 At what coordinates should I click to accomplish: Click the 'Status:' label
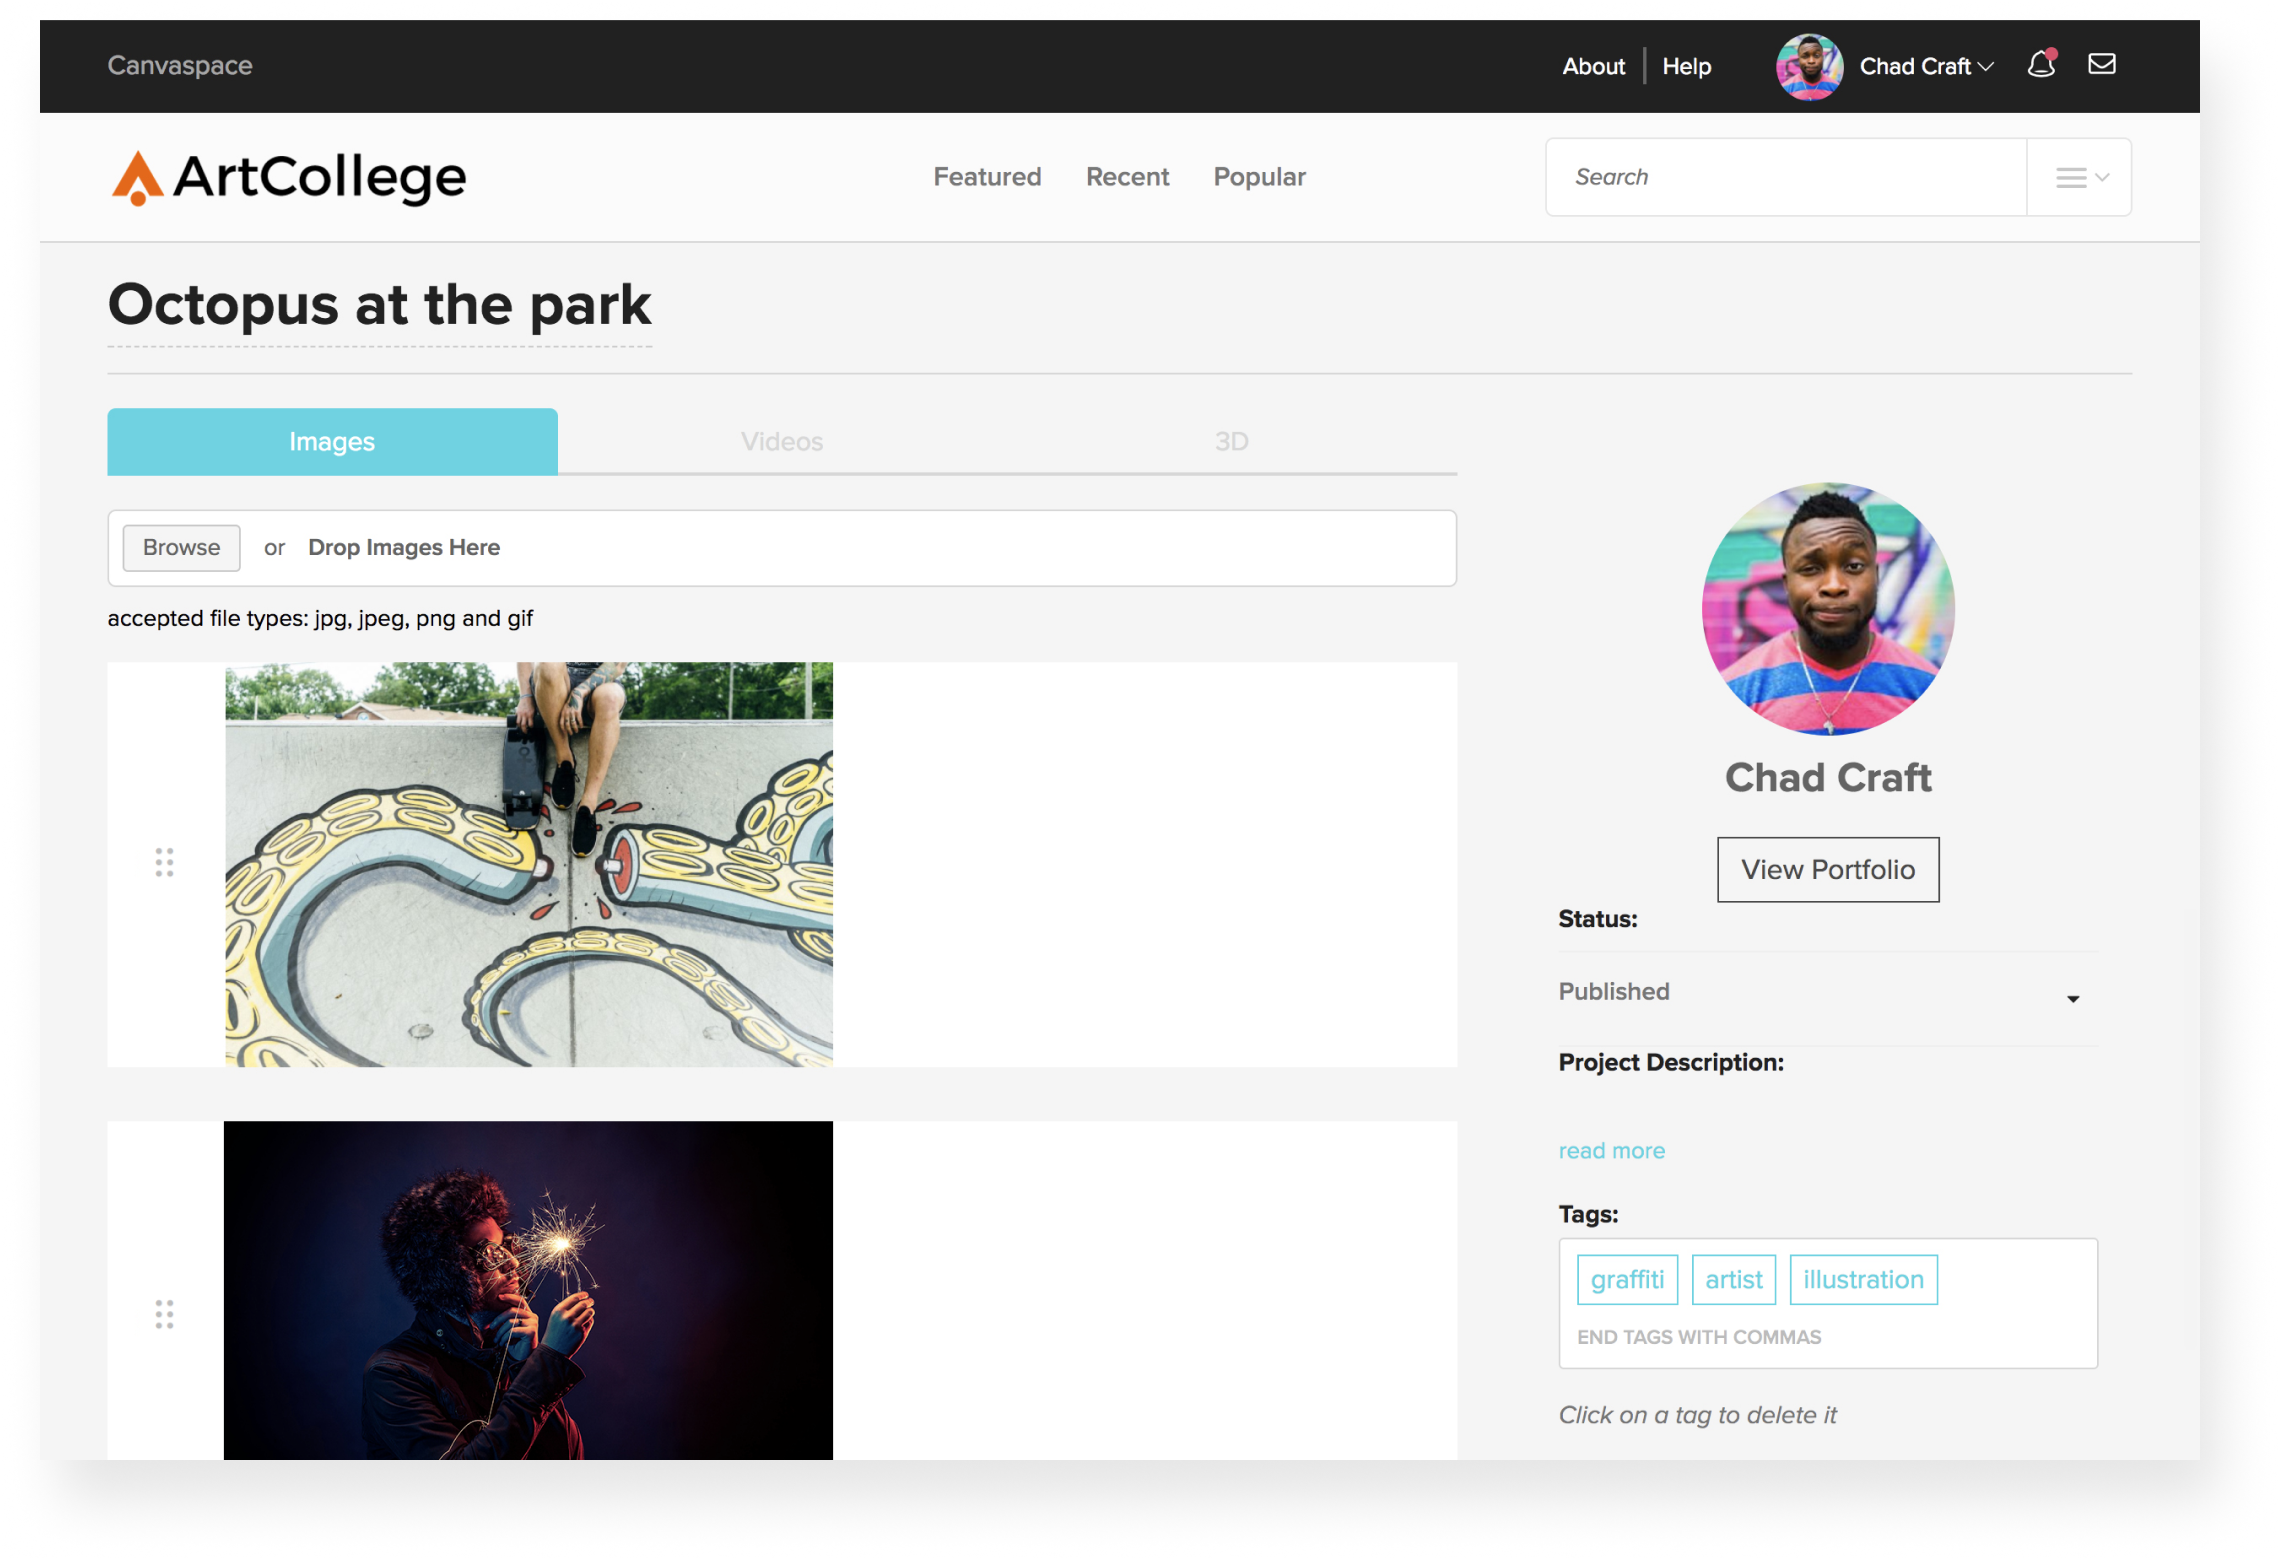tap(1597, 920)
